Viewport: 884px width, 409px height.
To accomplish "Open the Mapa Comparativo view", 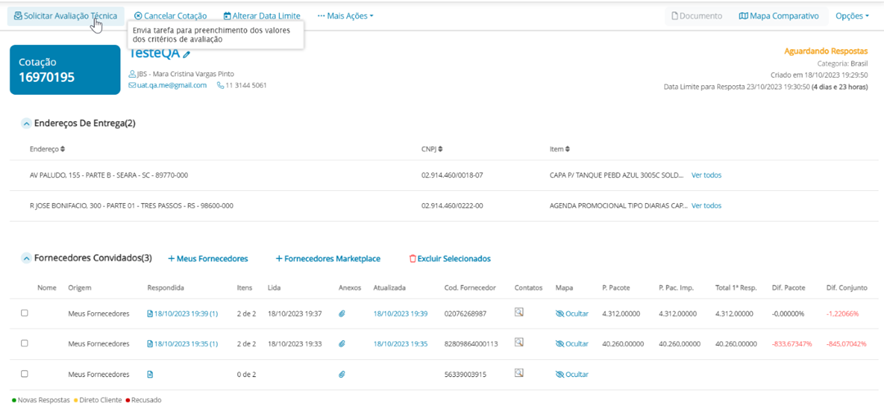I will tap(778, 16).
